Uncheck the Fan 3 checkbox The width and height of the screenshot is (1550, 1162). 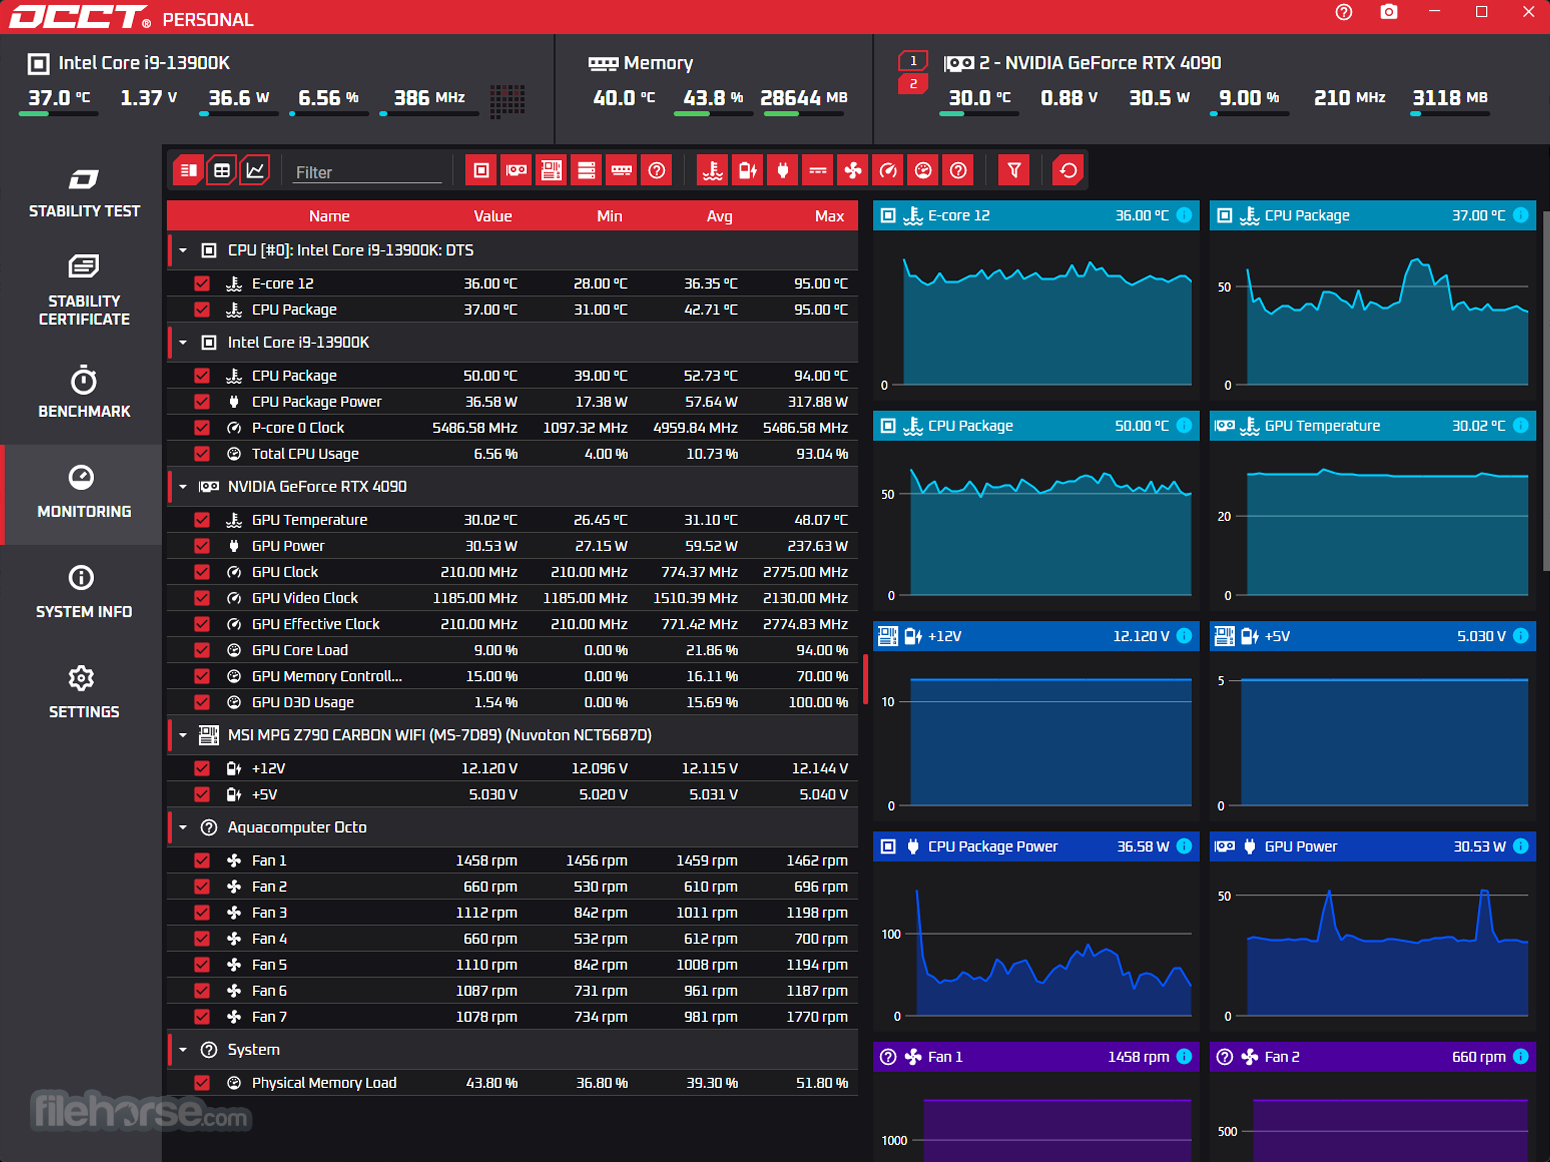202,912
